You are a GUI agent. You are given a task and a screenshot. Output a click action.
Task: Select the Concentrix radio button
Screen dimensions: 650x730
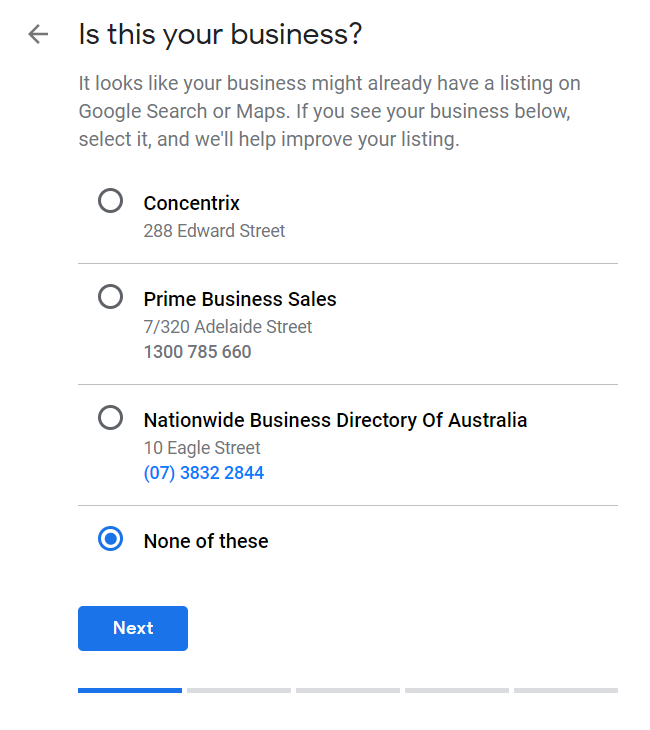[110, 201]
